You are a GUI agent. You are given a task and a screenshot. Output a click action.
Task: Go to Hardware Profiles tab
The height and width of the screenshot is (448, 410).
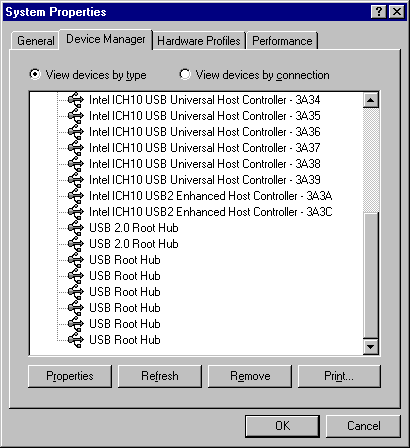click(x=199, y=41)
